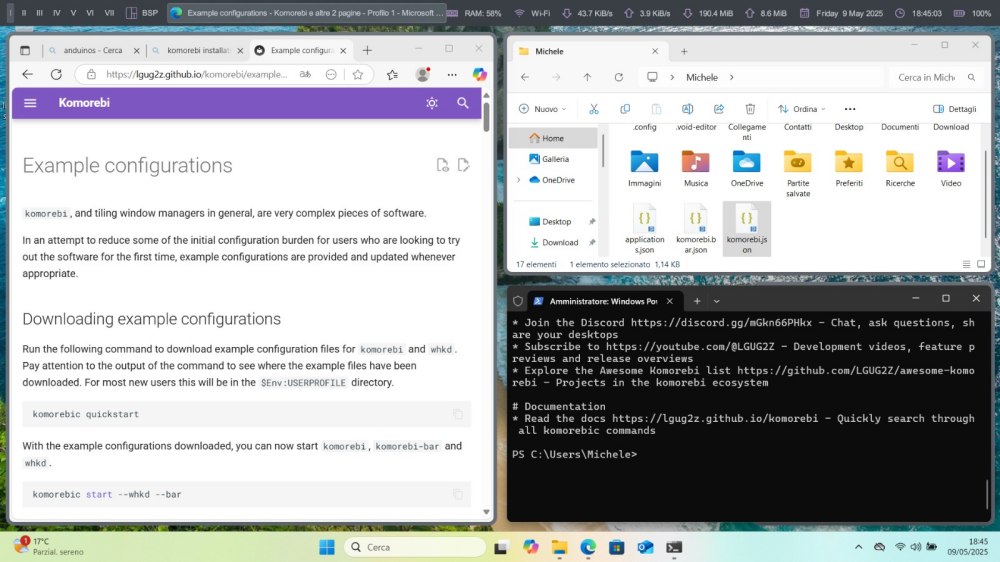Open the Windows Start menu
This screenshot has width=1000, height=562.
(327, 547)
